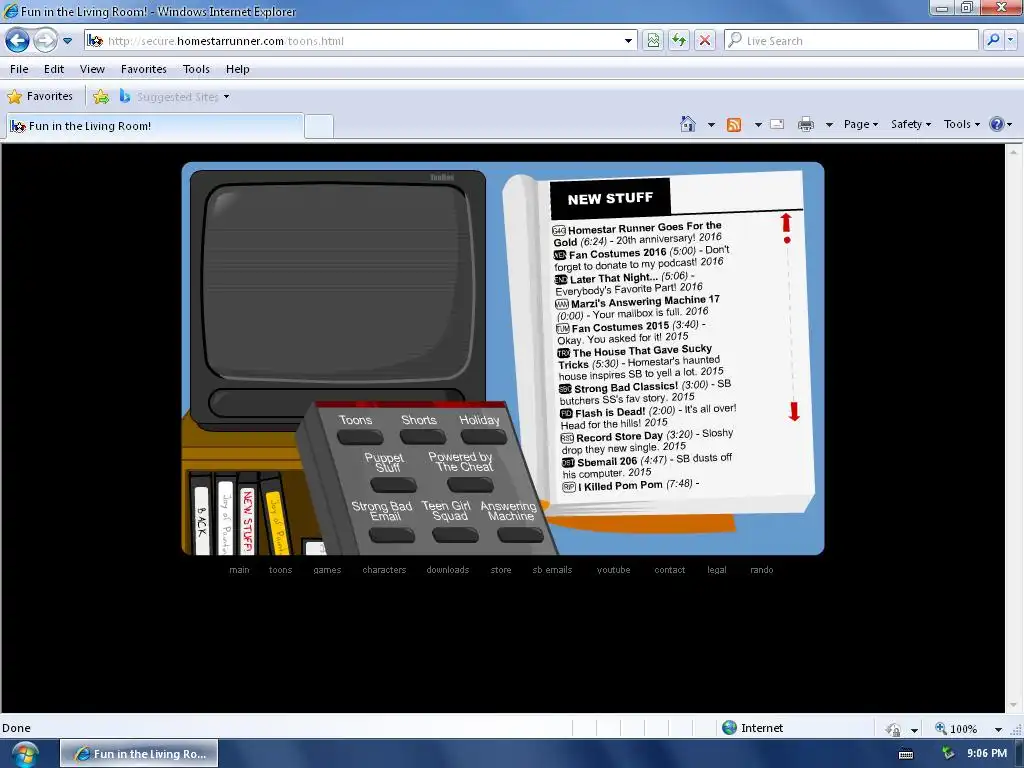This screenshot has height=768, width=1024.
Task: Click the Add to Favorites Bar icon
Action: click(x=101, y=97)
